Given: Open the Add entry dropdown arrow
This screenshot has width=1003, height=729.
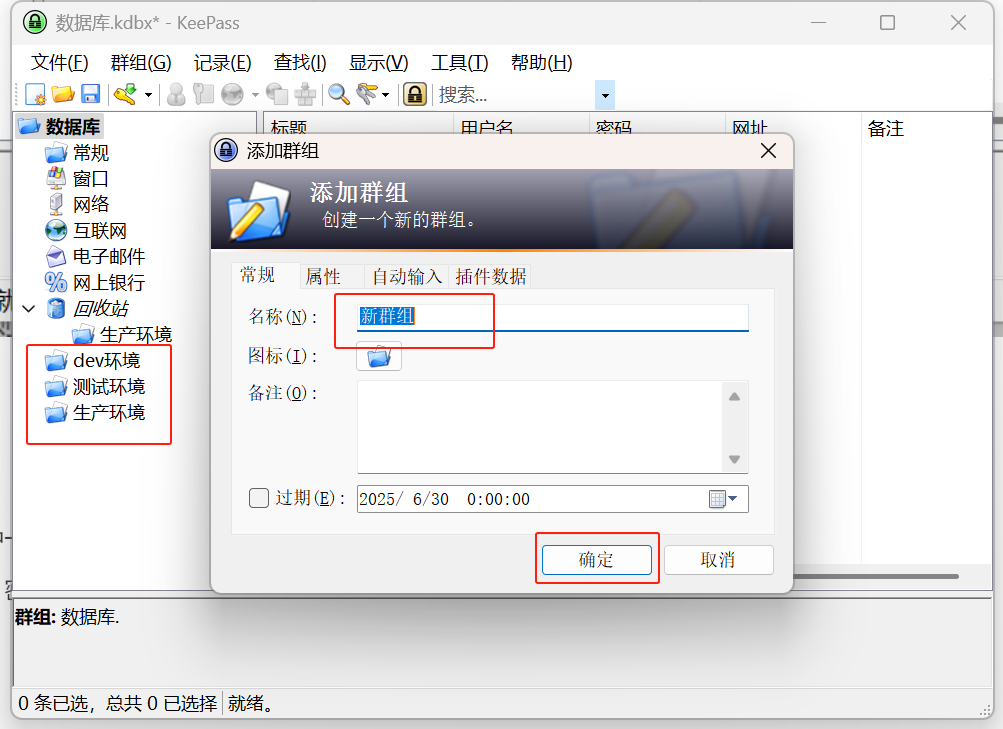Looking at the screenshot, I should pos(148,95).
